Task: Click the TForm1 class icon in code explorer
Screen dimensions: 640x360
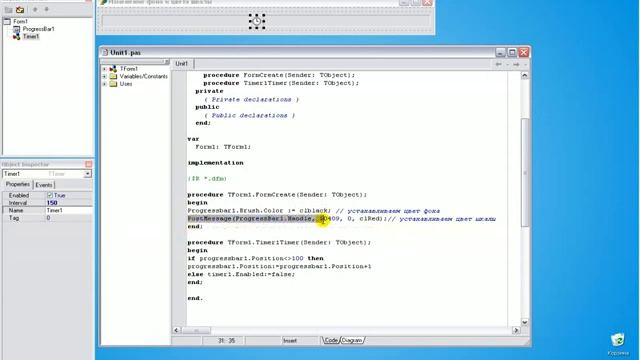Action: (x=113, y=69)
